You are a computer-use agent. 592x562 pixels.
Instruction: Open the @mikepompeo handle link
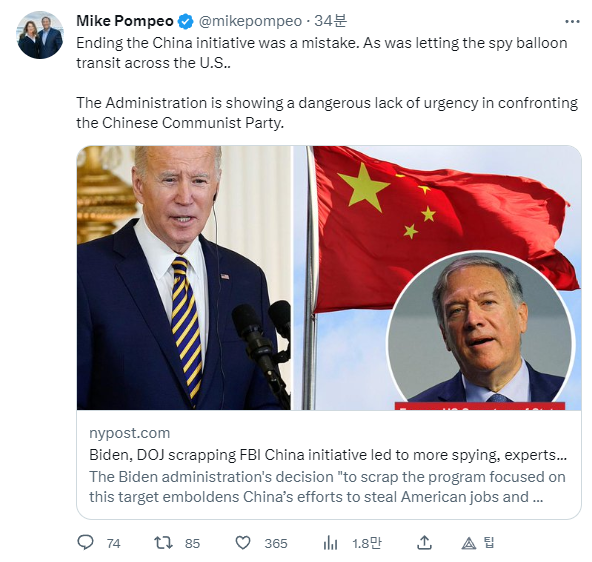click(250, 21)
